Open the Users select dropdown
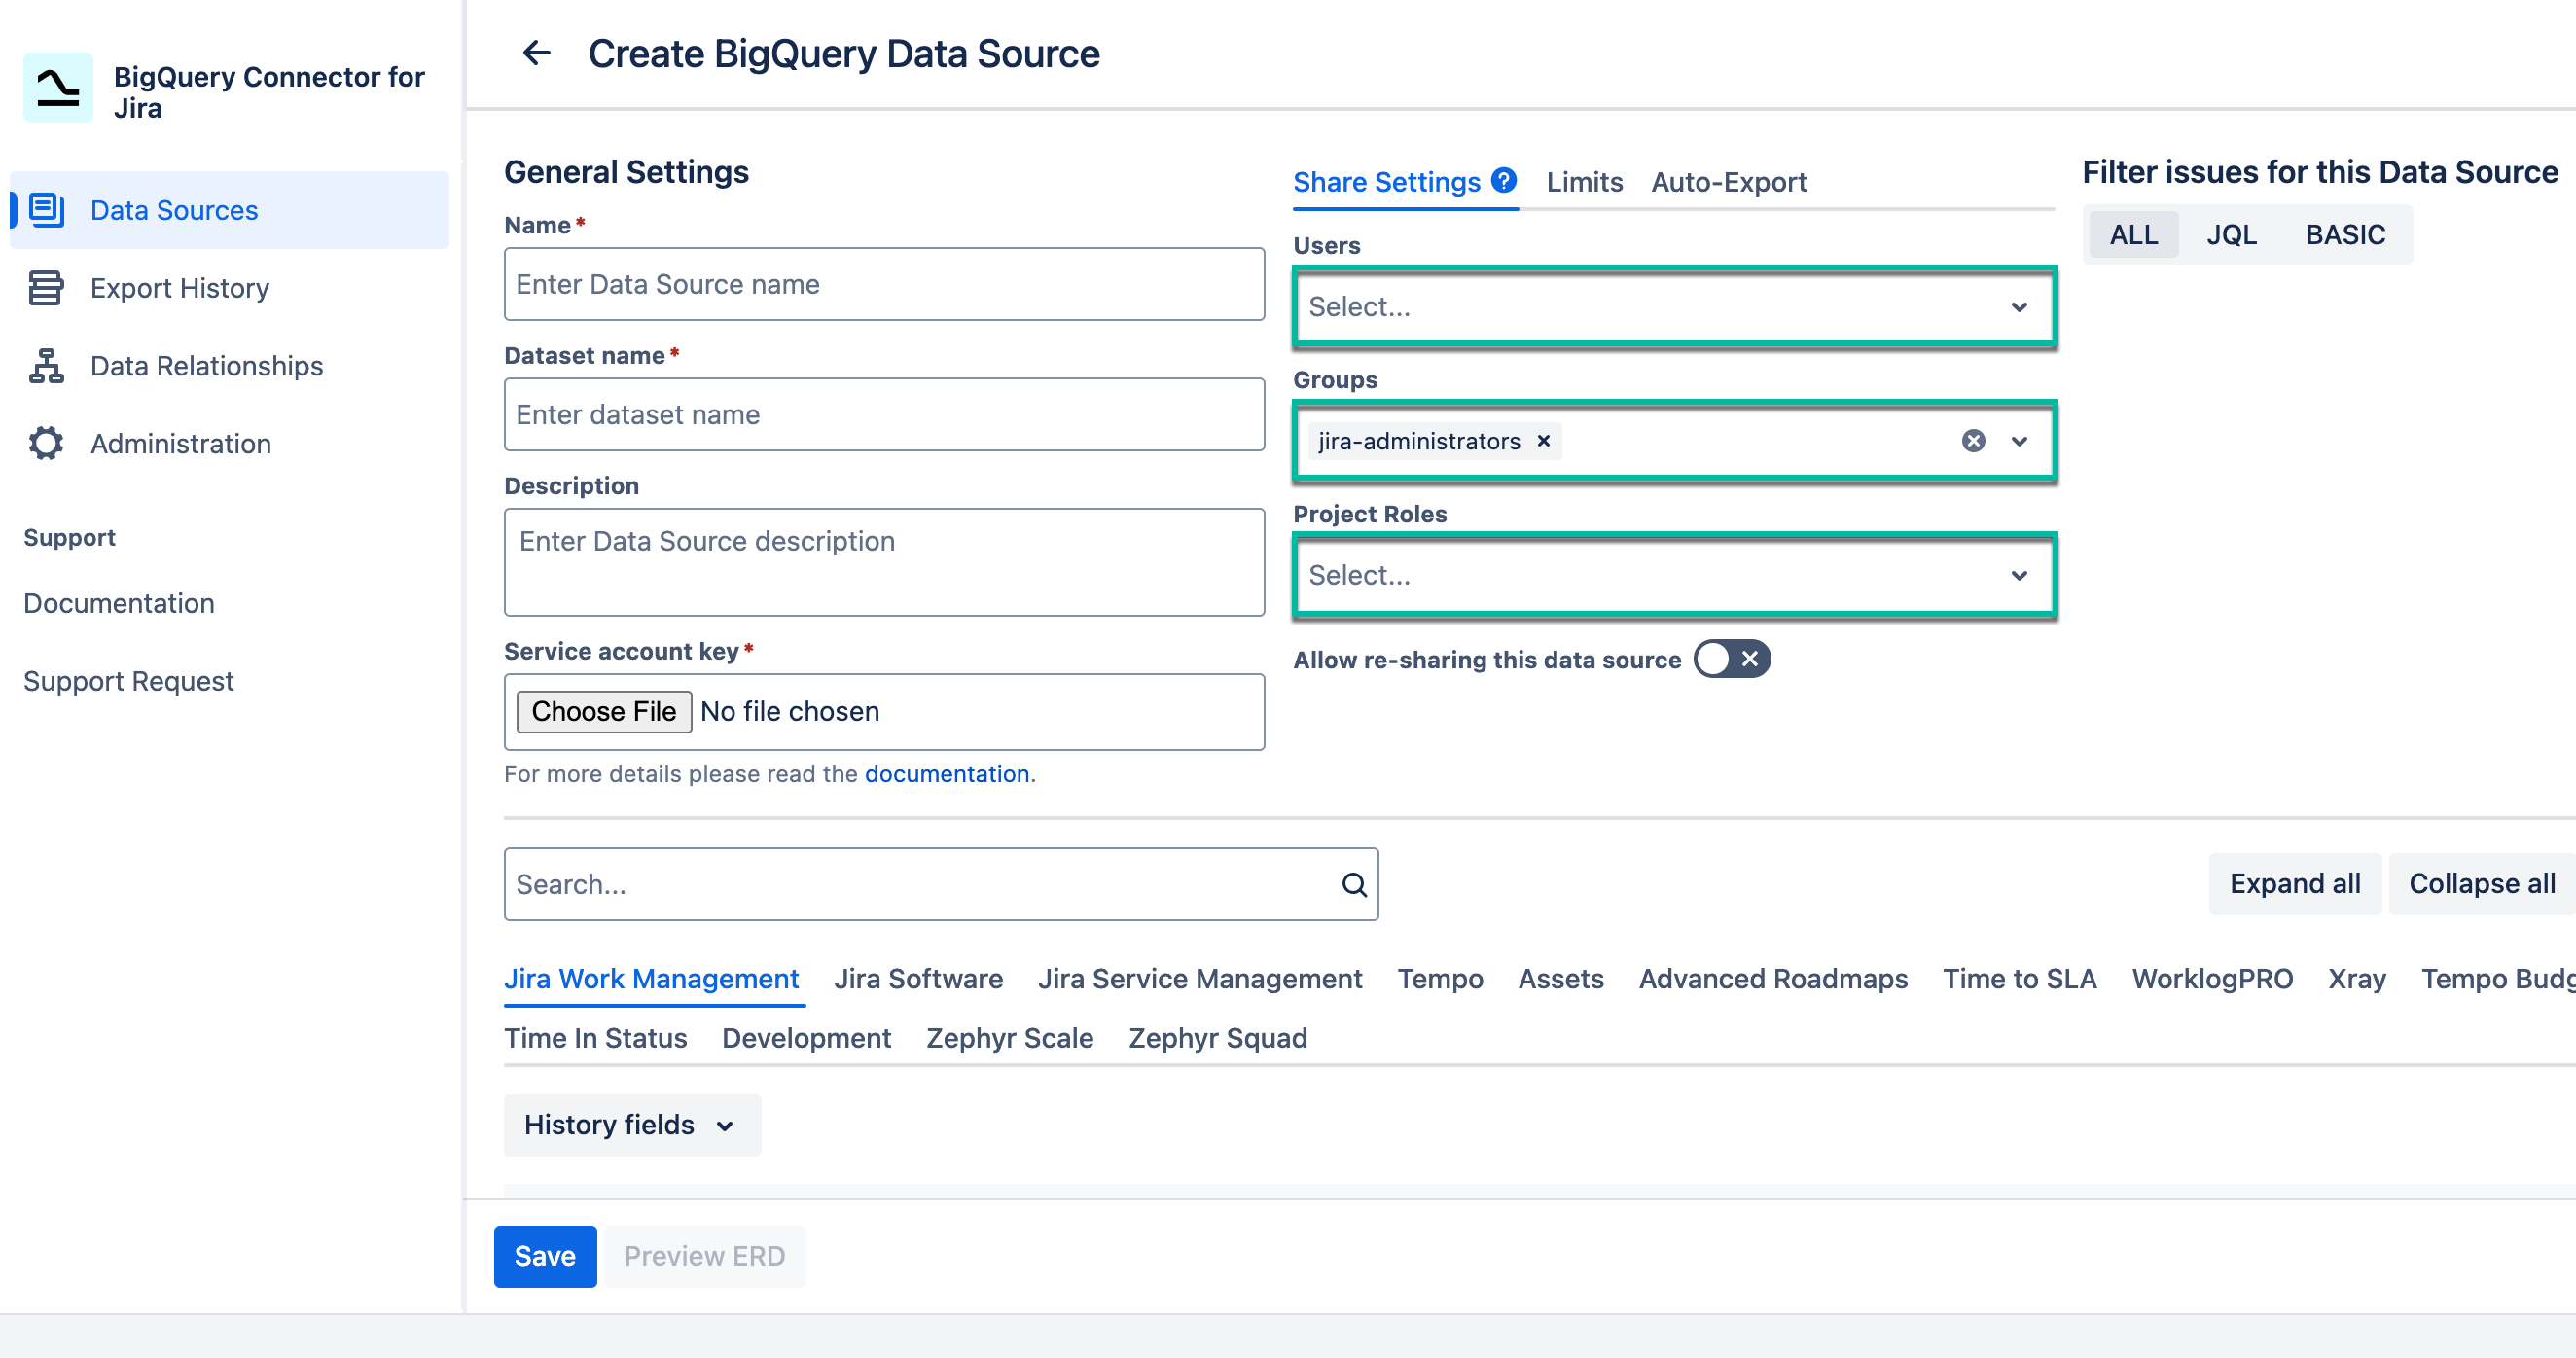2576x1358 pixels. [x=1674, y=307]
